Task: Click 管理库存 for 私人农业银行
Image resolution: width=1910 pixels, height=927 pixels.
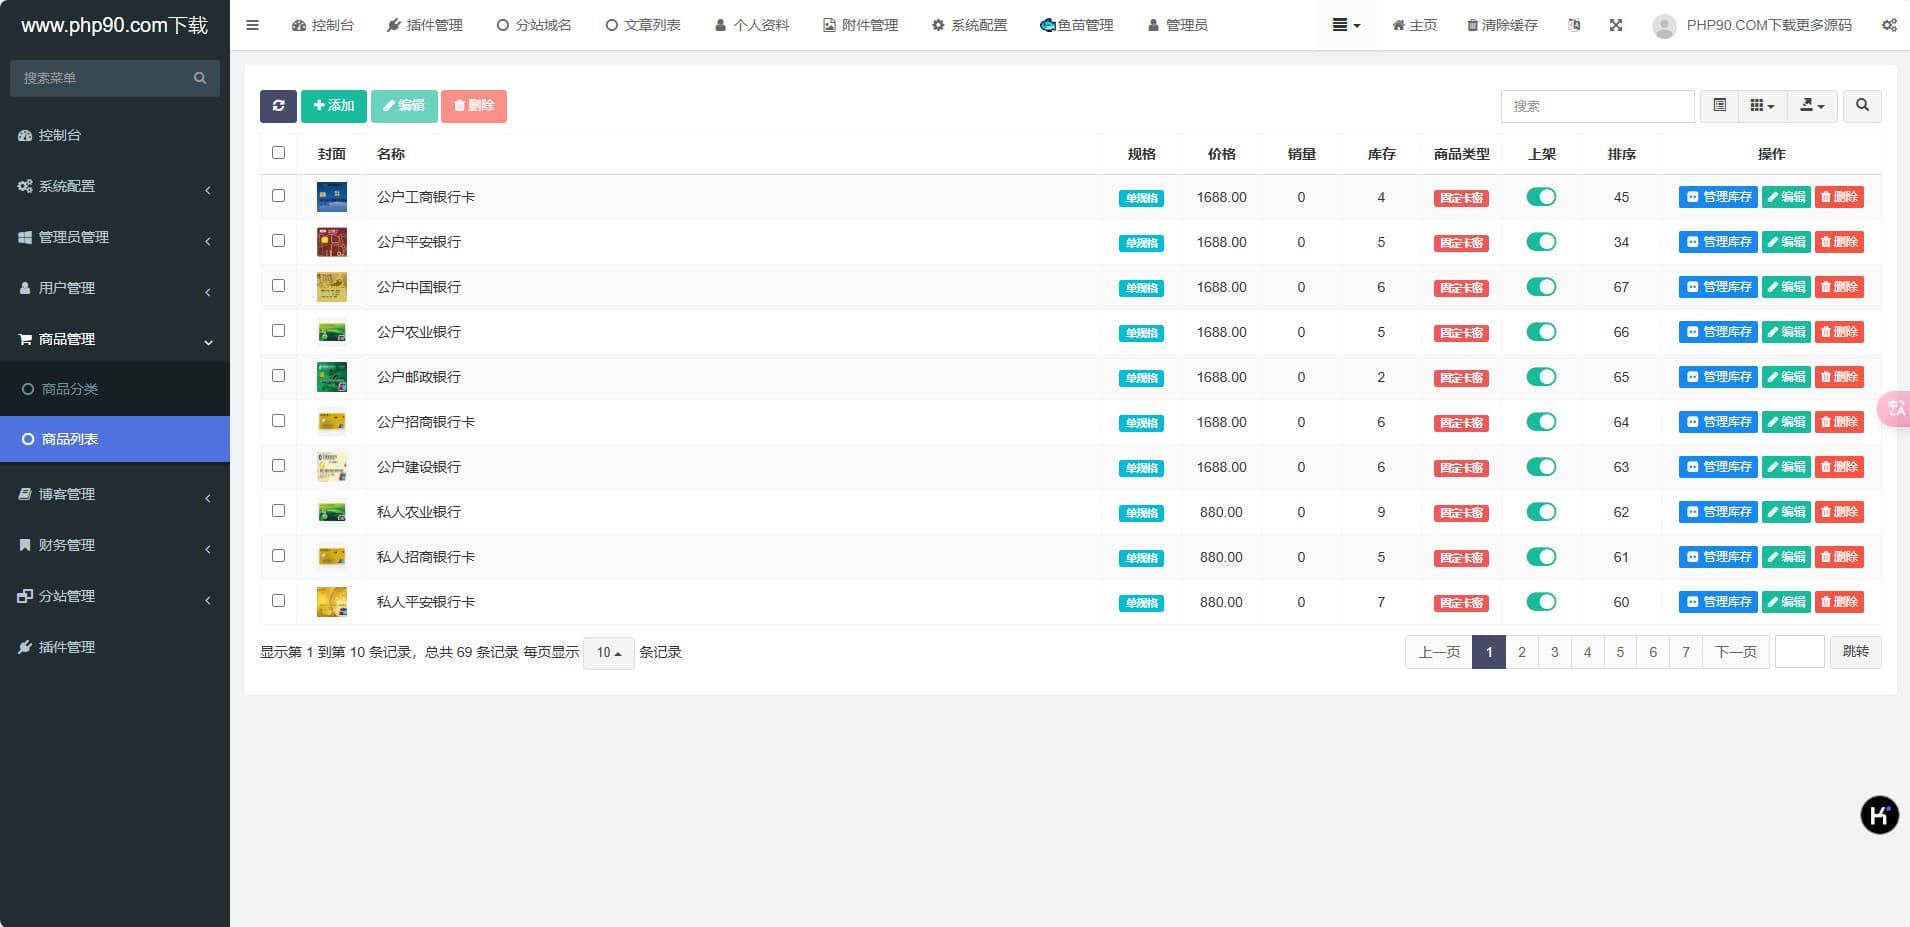Action: coord(1718,512)
